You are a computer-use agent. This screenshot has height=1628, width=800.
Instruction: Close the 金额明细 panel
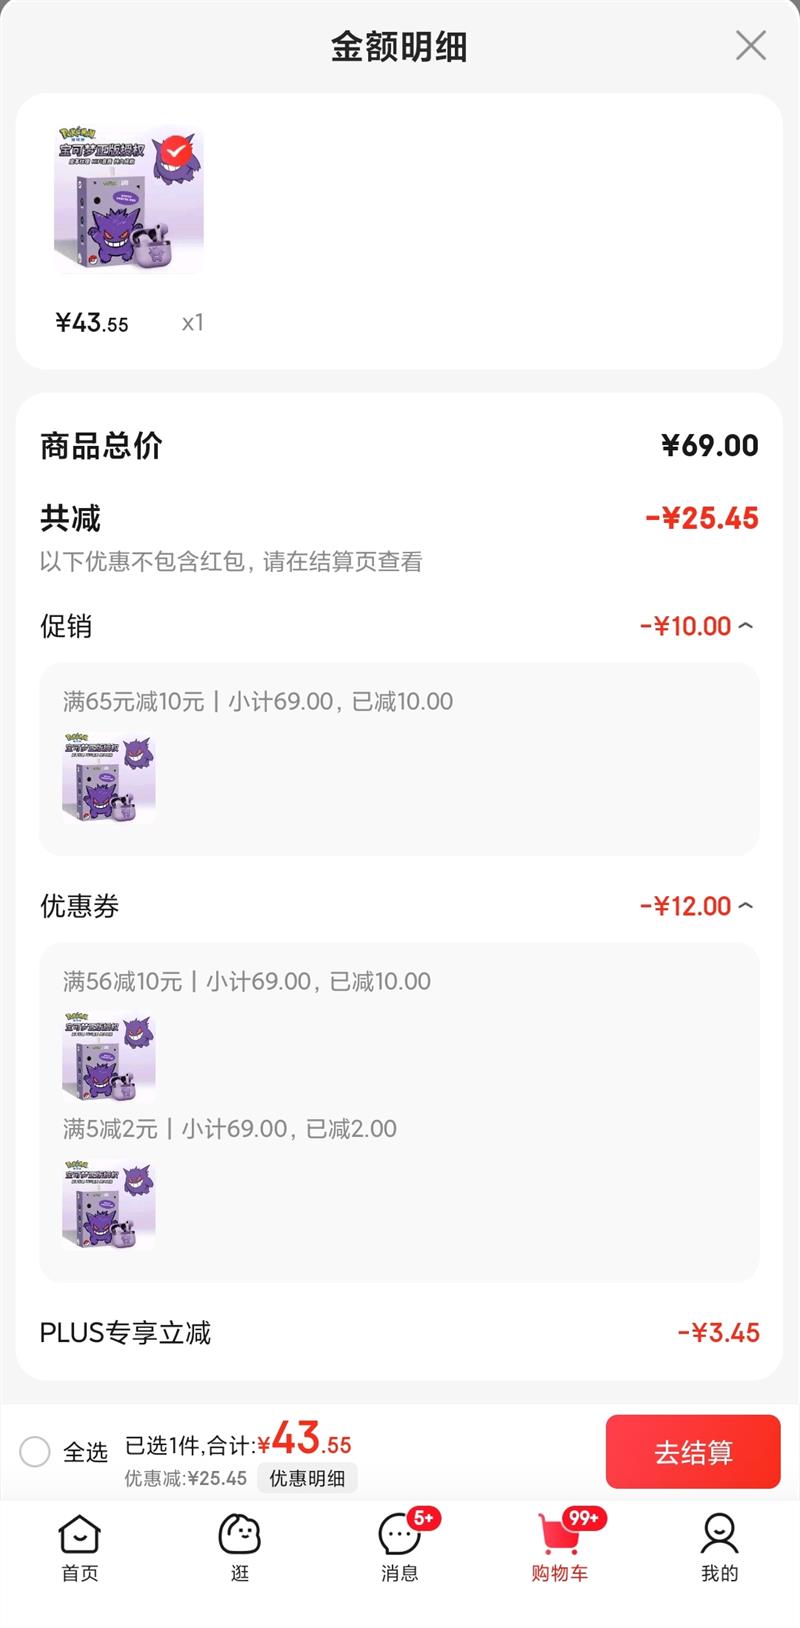click(750, 46)
